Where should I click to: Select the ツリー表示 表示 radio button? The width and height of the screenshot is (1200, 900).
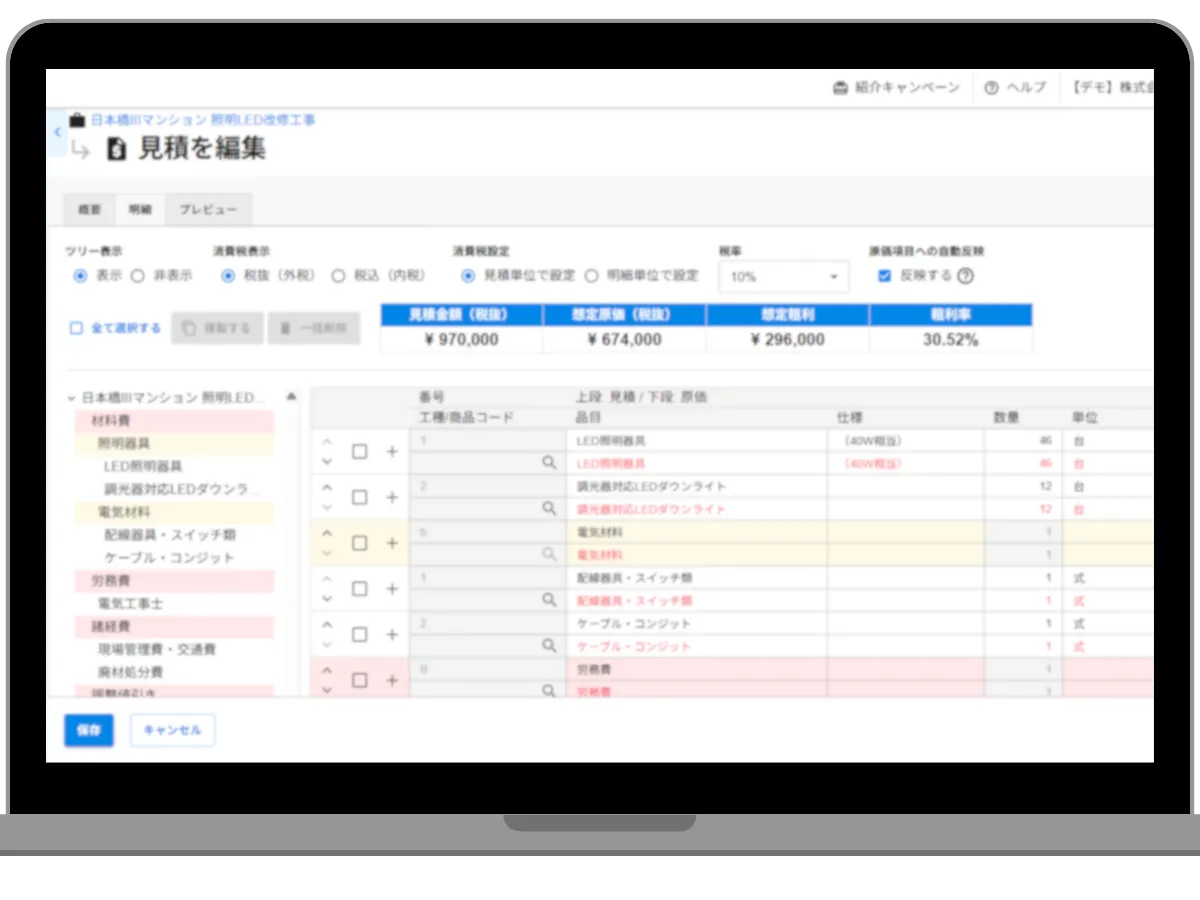(x=80, y=276)
